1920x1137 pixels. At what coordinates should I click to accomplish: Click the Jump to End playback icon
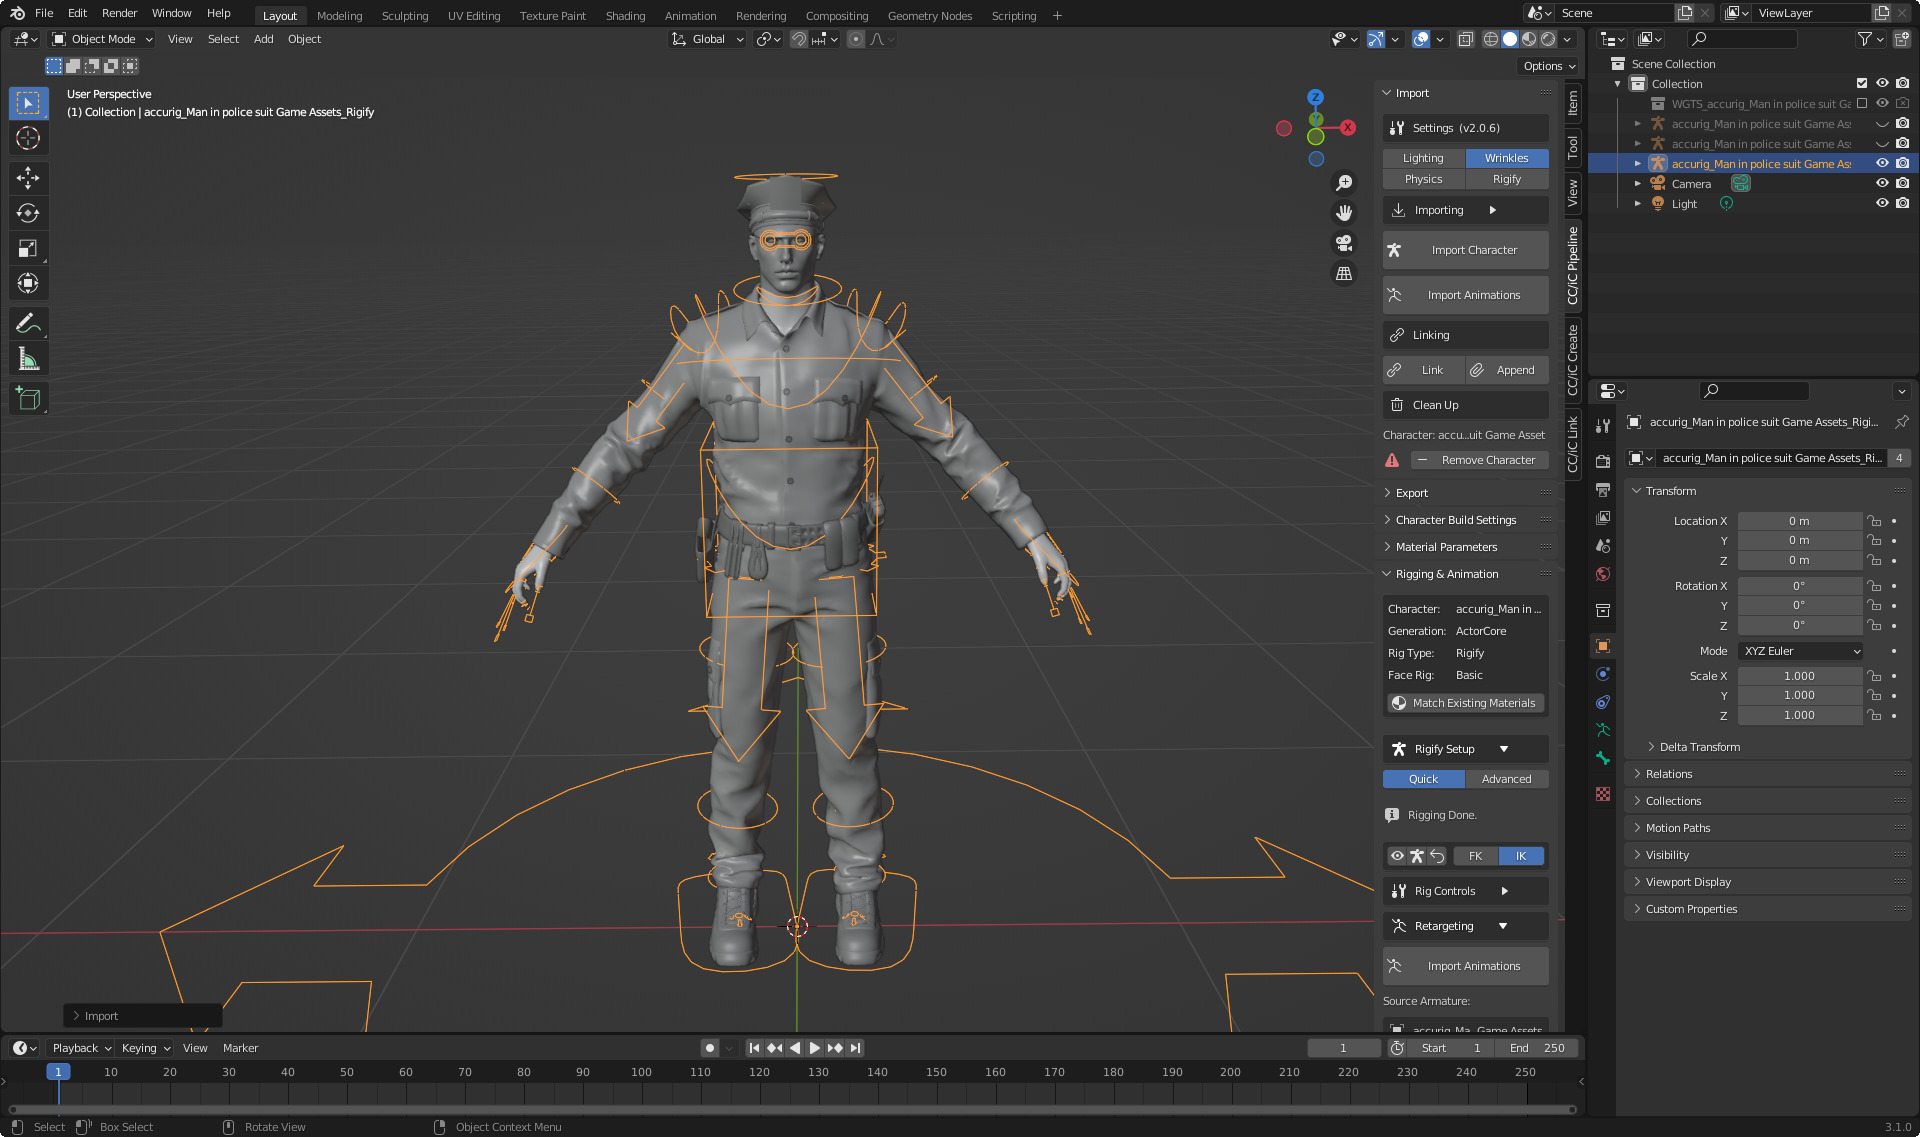[855, 1048]
